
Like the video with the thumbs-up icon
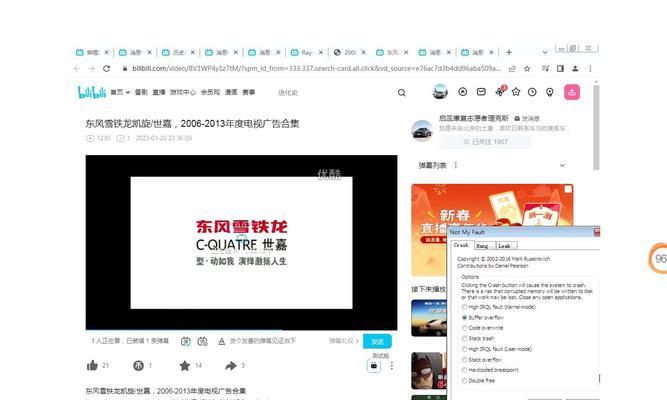(x=92, y=365)
